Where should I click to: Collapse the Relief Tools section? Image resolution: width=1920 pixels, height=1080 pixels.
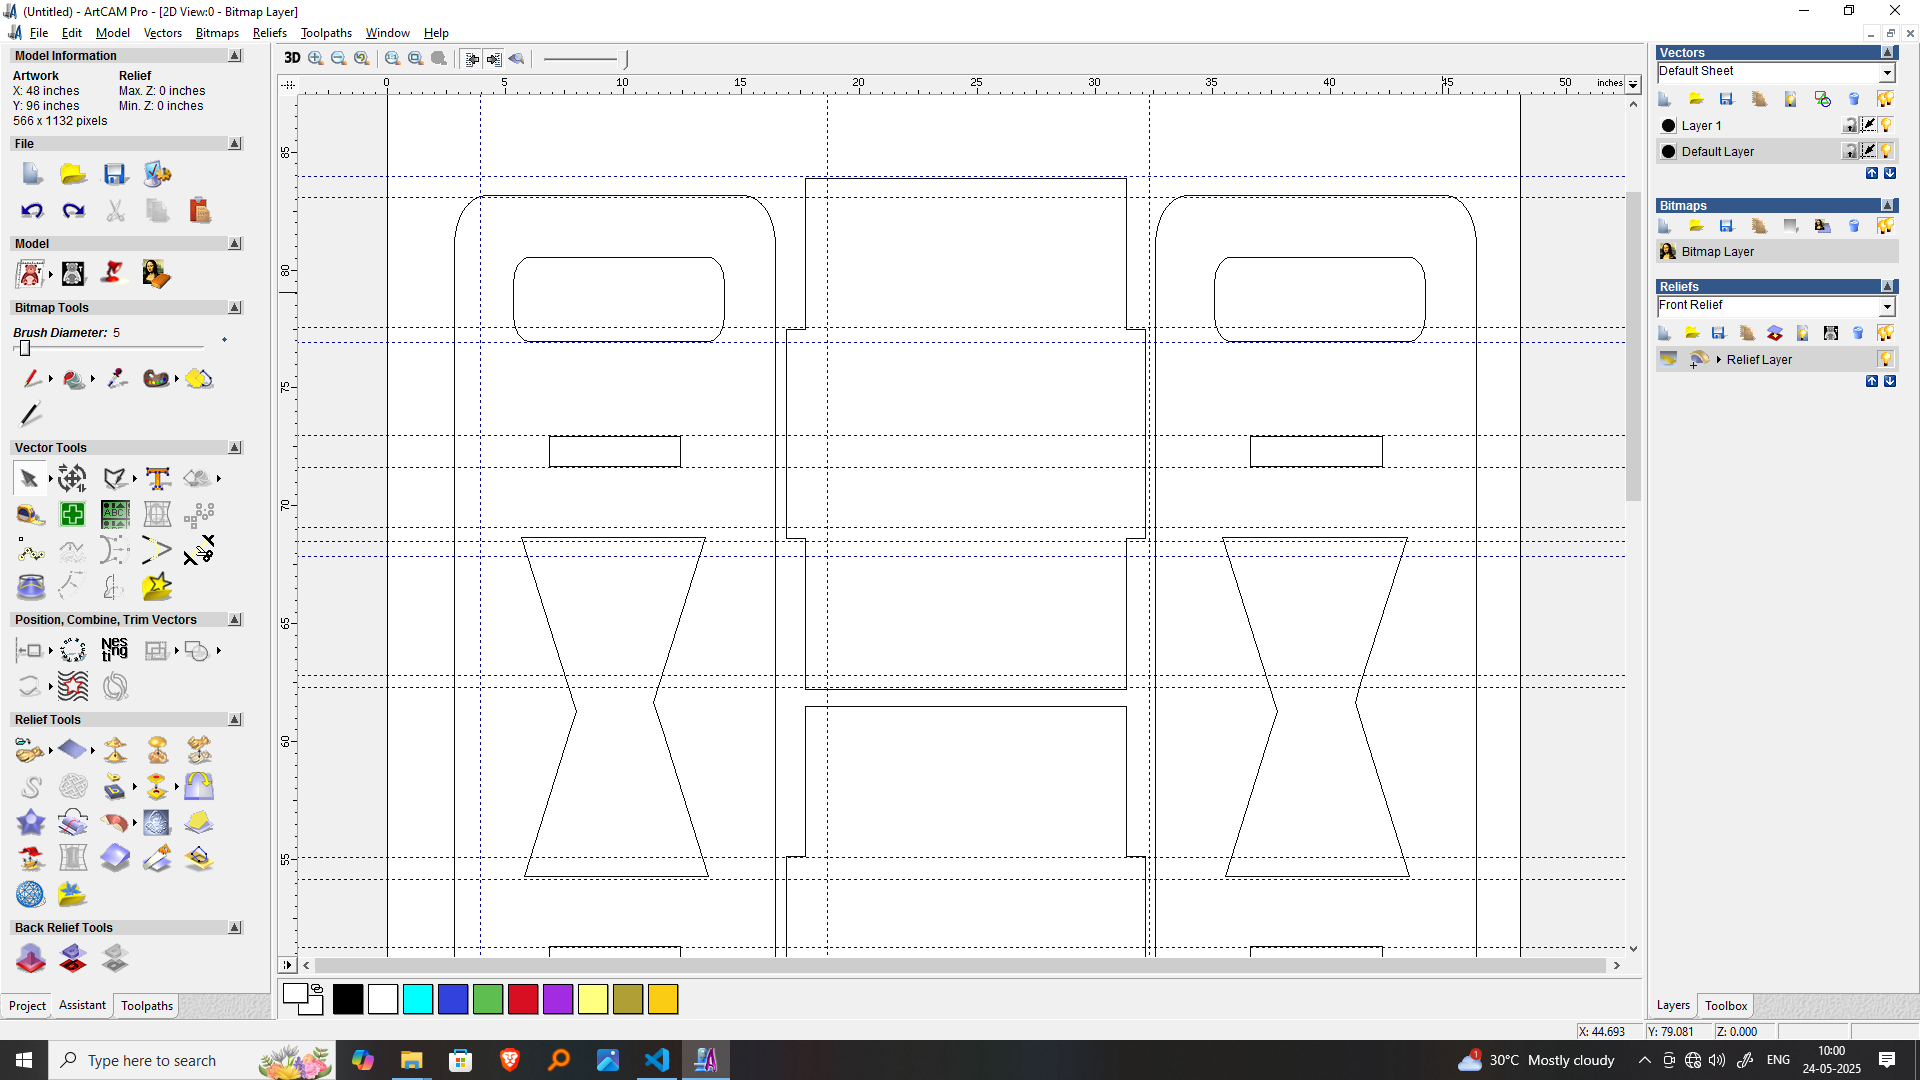click(x=235, y=720)
